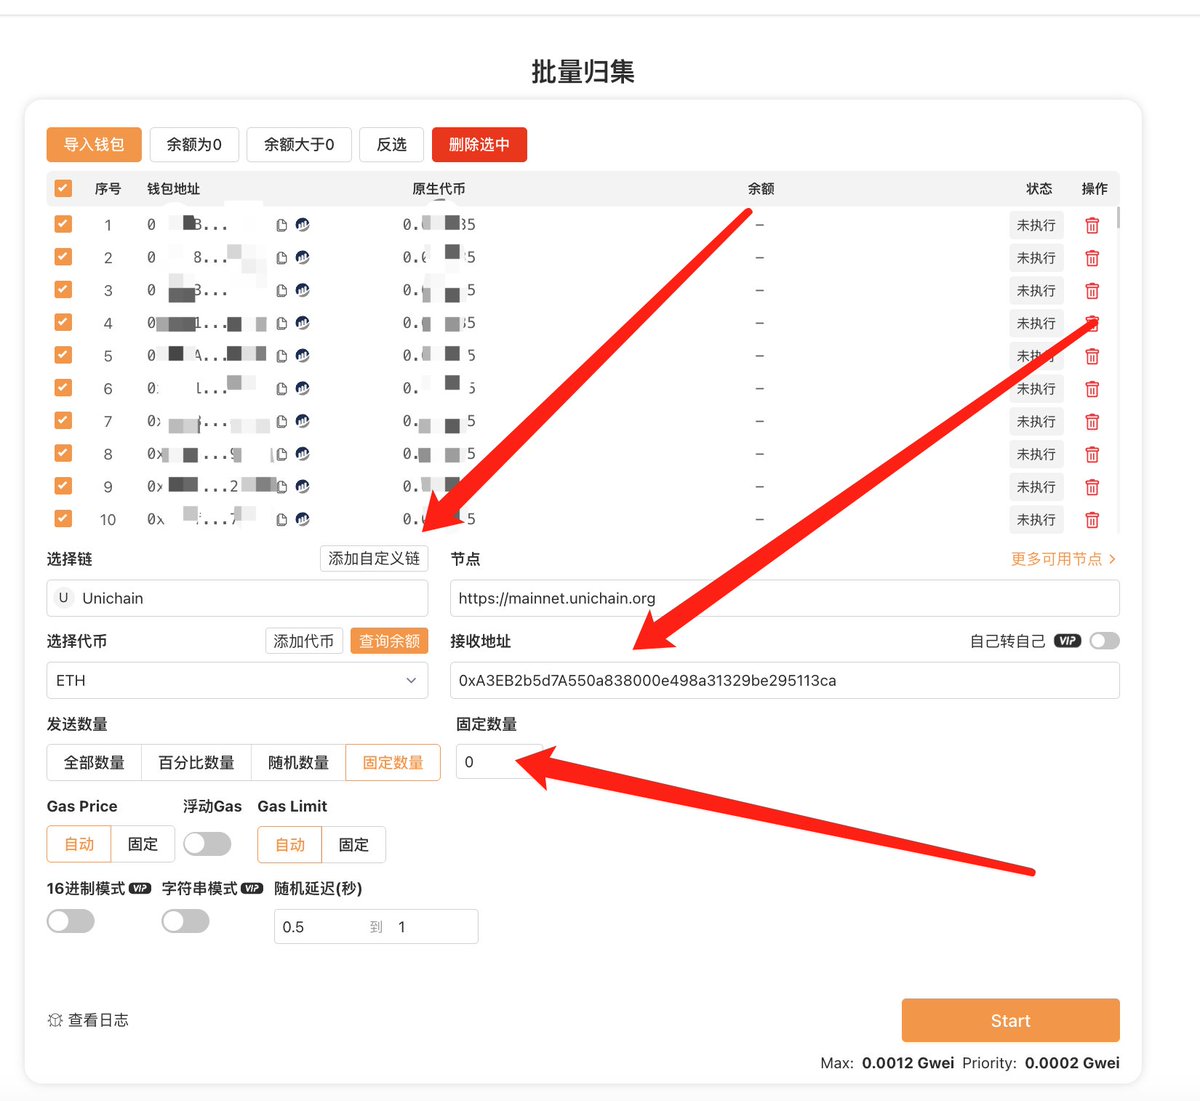The image size is (1200, 1101).
Task: Delete wallet row 1 with trash icon
Action: [x=1092, y=226]
